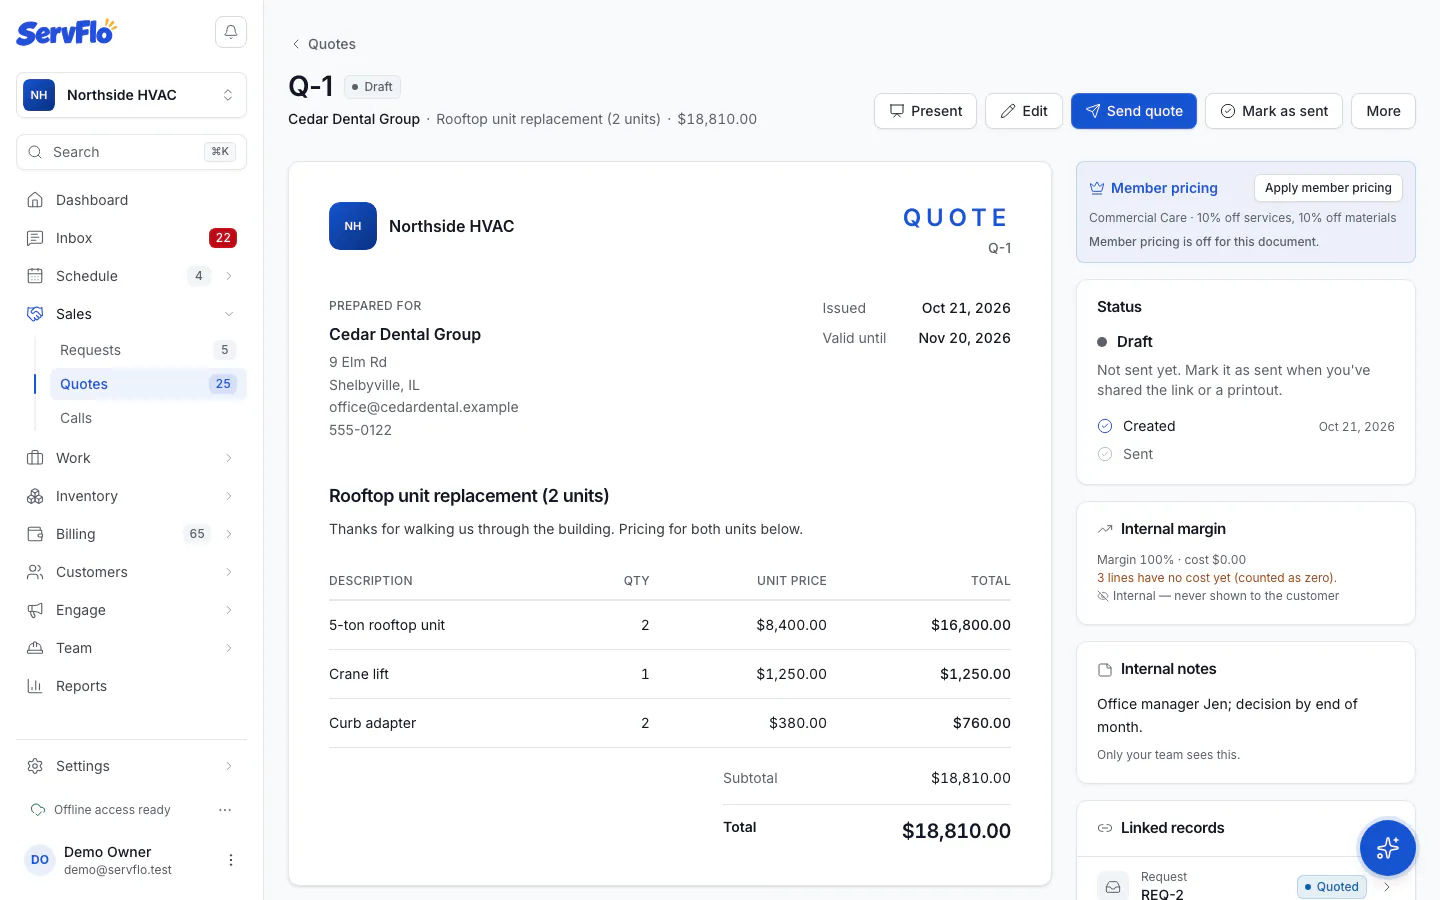Viewport: 1440px width, 900px height.
Task: Click the Team icon in sidebar
Action: 35,648
